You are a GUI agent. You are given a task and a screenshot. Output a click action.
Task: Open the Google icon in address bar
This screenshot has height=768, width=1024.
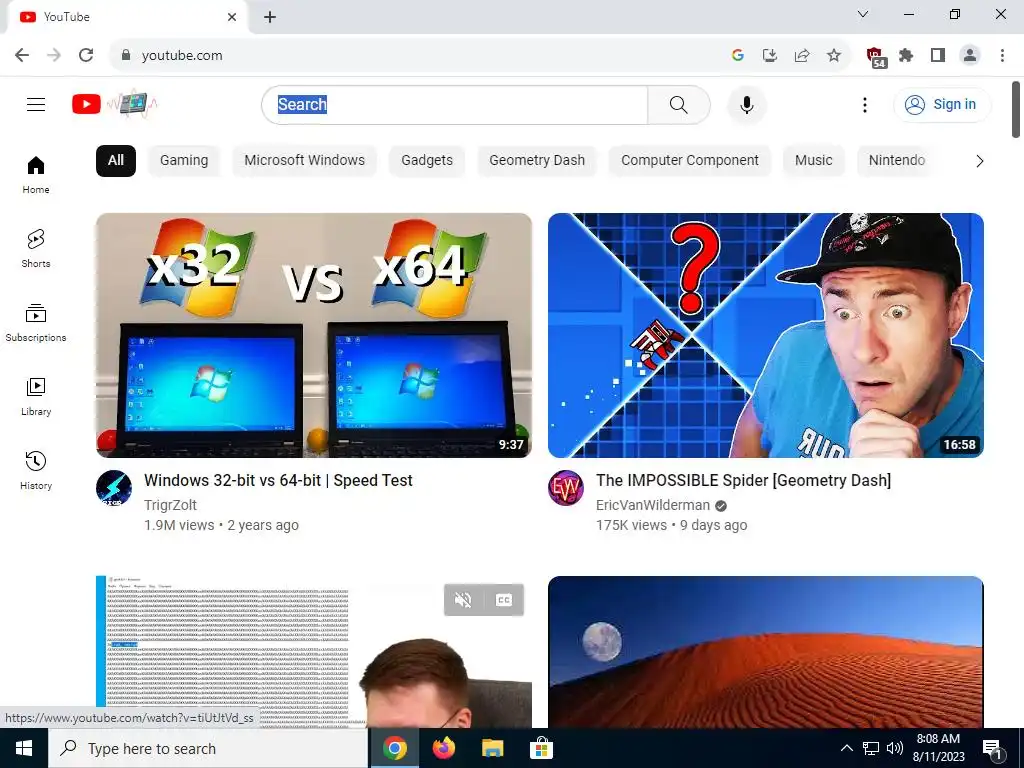[x=738, y=56]
